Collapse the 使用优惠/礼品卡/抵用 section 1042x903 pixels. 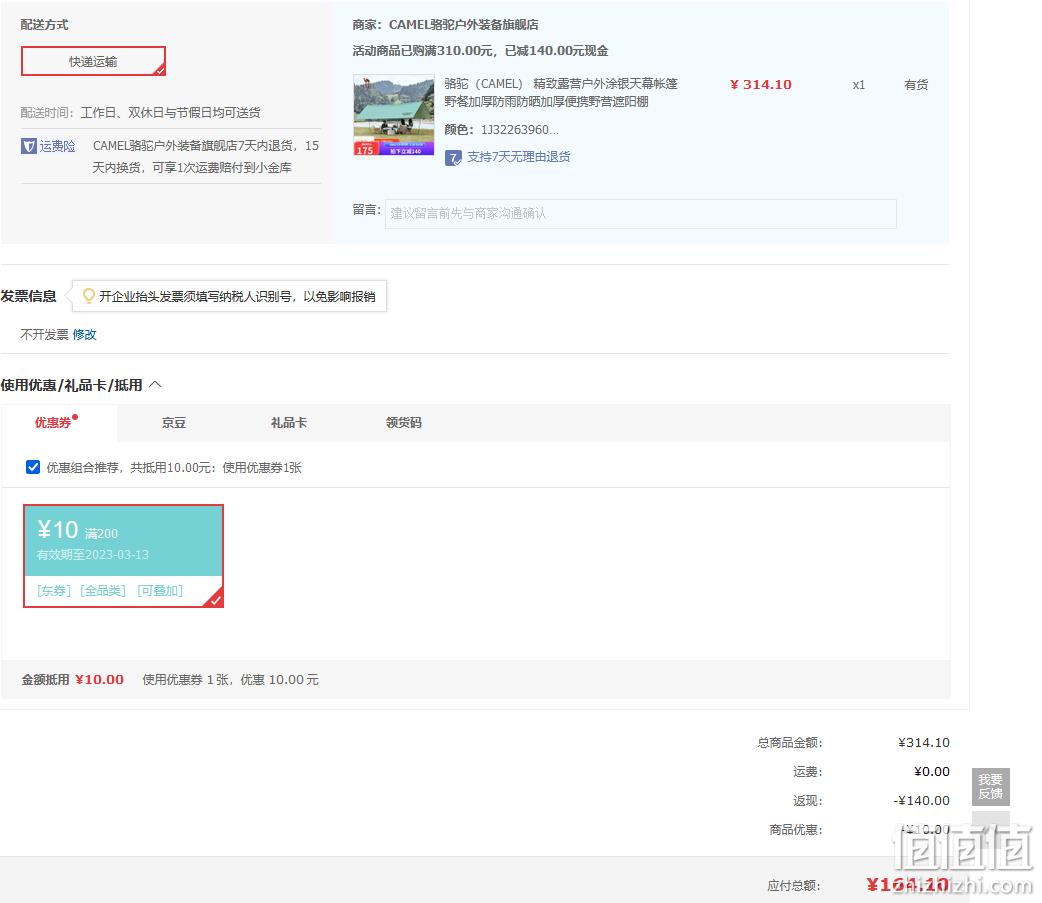tap(156, 385)
